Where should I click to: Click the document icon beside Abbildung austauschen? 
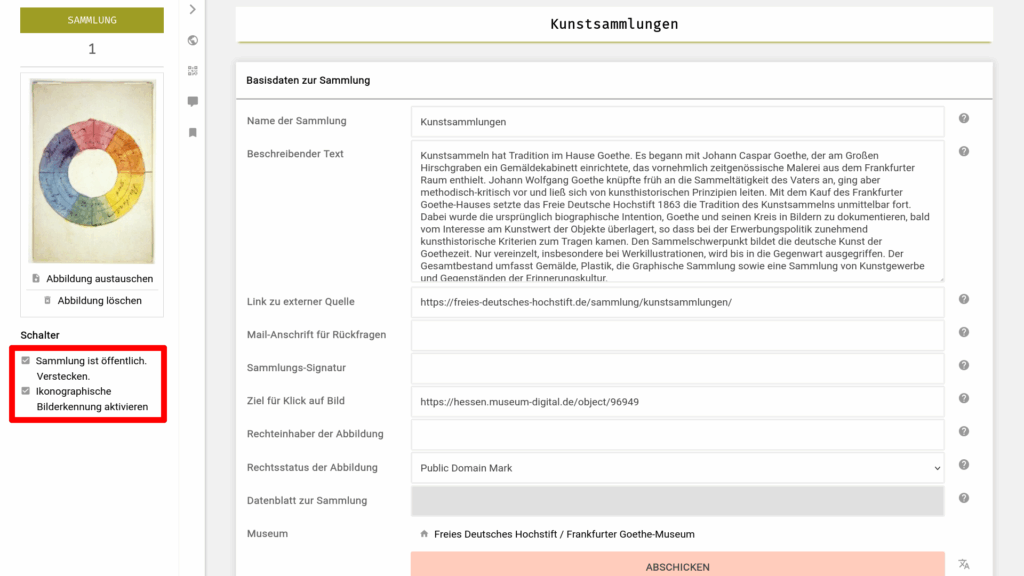[36, 278]
